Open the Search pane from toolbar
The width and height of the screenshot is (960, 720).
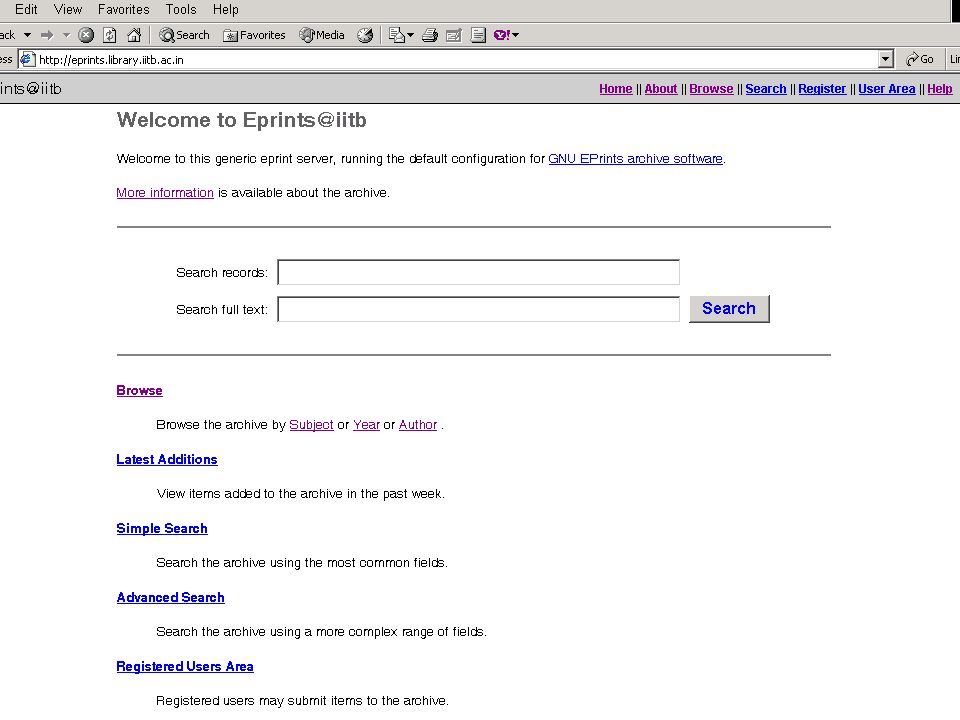click(x=184, y=36)
